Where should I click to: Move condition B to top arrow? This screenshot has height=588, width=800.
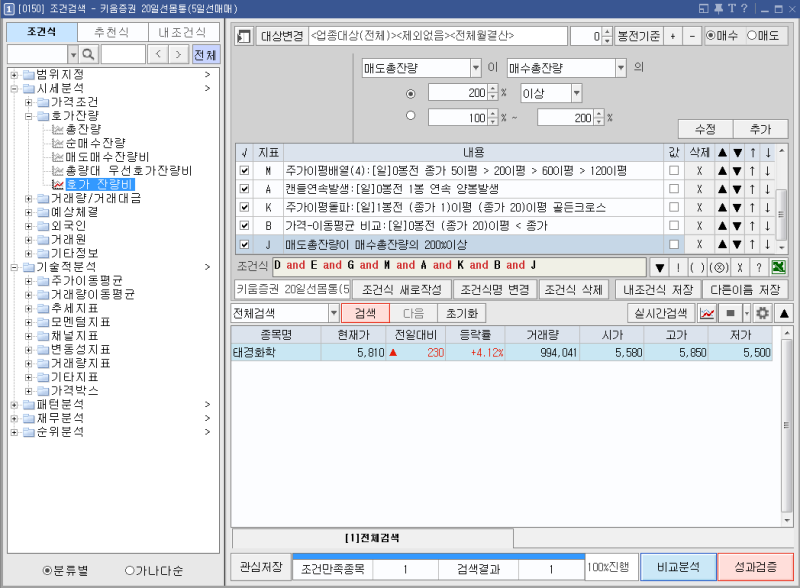tap(753, 226)
